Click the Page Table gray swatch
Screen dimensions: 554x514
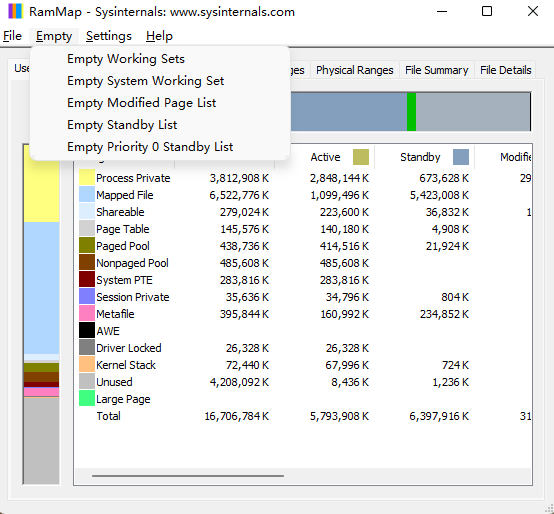(x=87, y=229)
